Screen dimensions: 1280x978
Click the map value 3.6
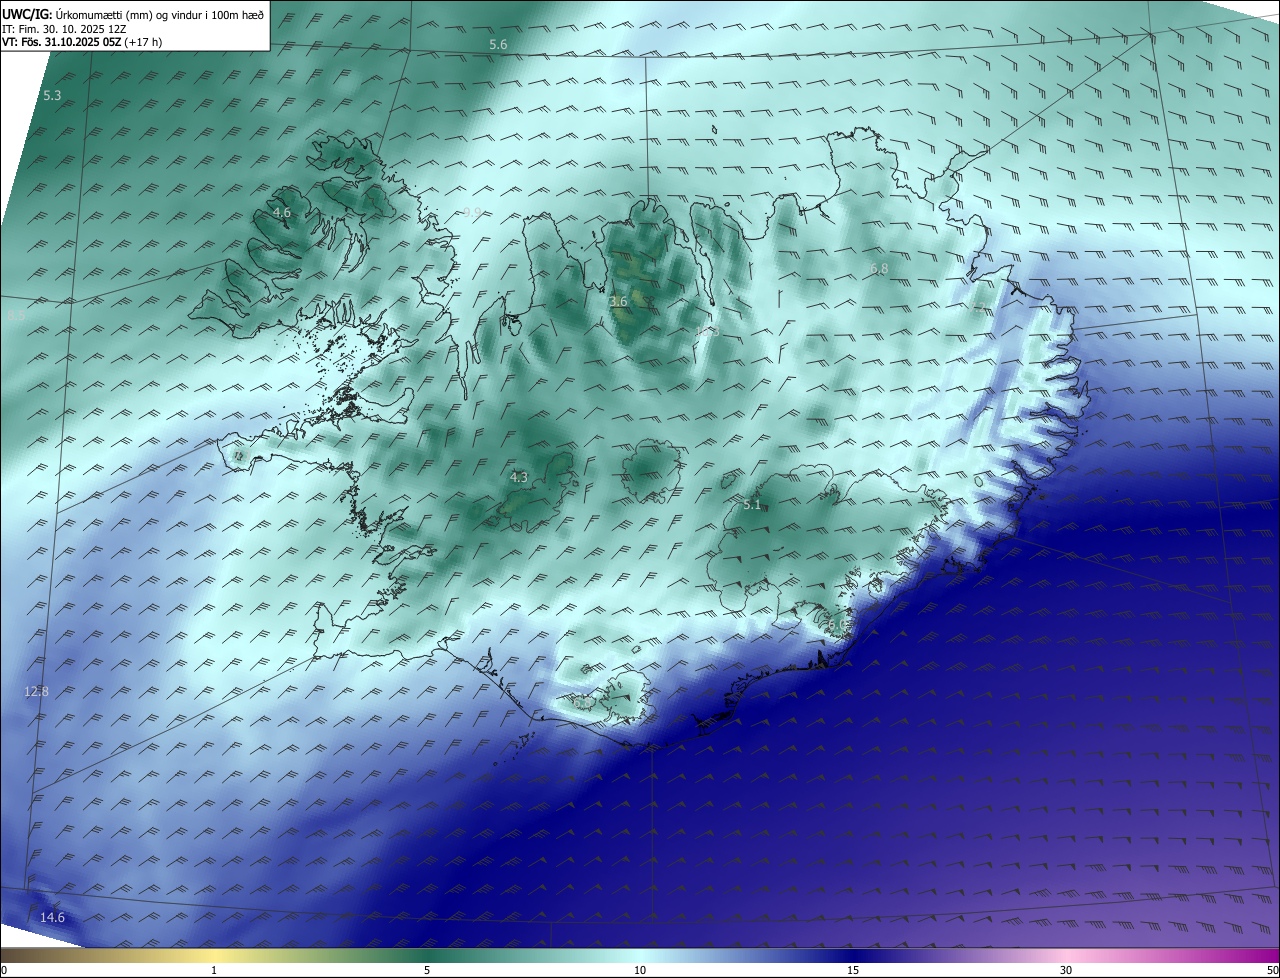pyautogui.click(x=618, y=301)
